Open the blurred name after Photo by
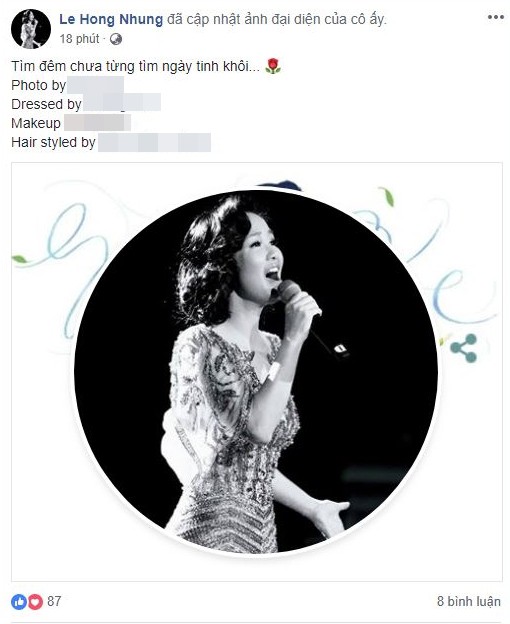The image size is (510, 624). [x=95, y=85]
